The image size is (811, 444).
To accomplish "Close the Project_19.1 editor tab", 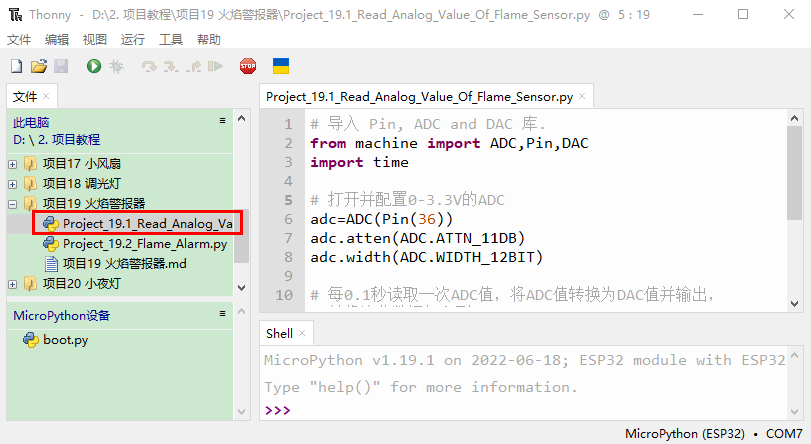I will pyautogui.click(x=583, y=97).
